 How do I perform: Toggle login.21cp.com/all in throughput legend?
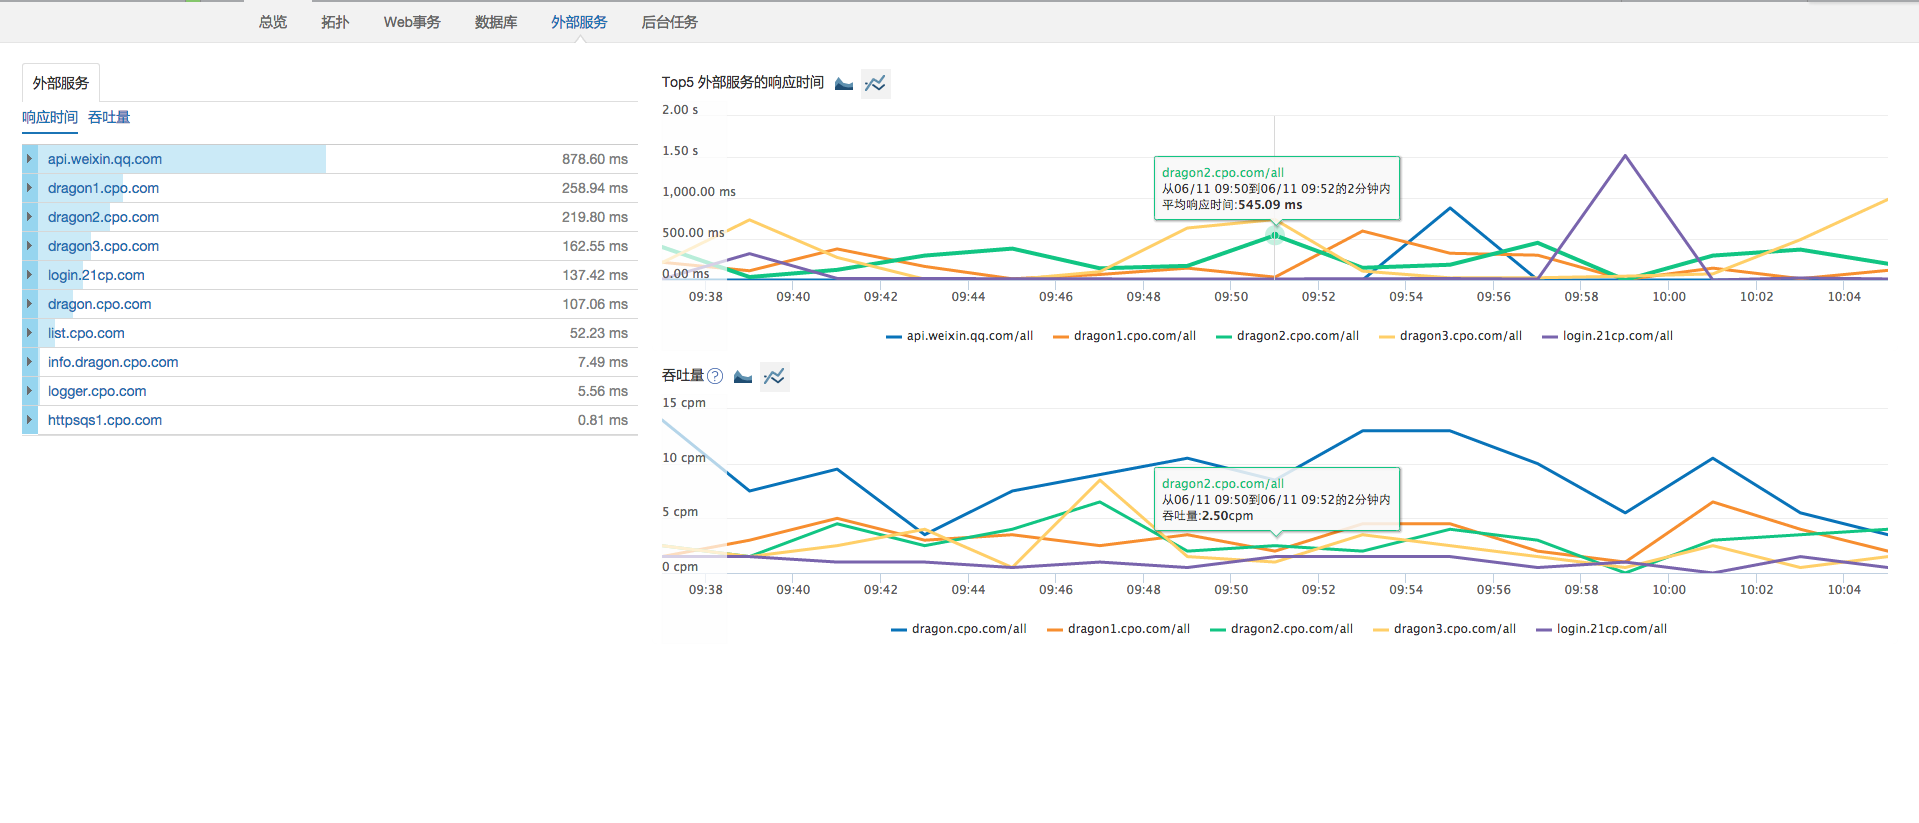pyautogui.click(x=1601, y=629)
